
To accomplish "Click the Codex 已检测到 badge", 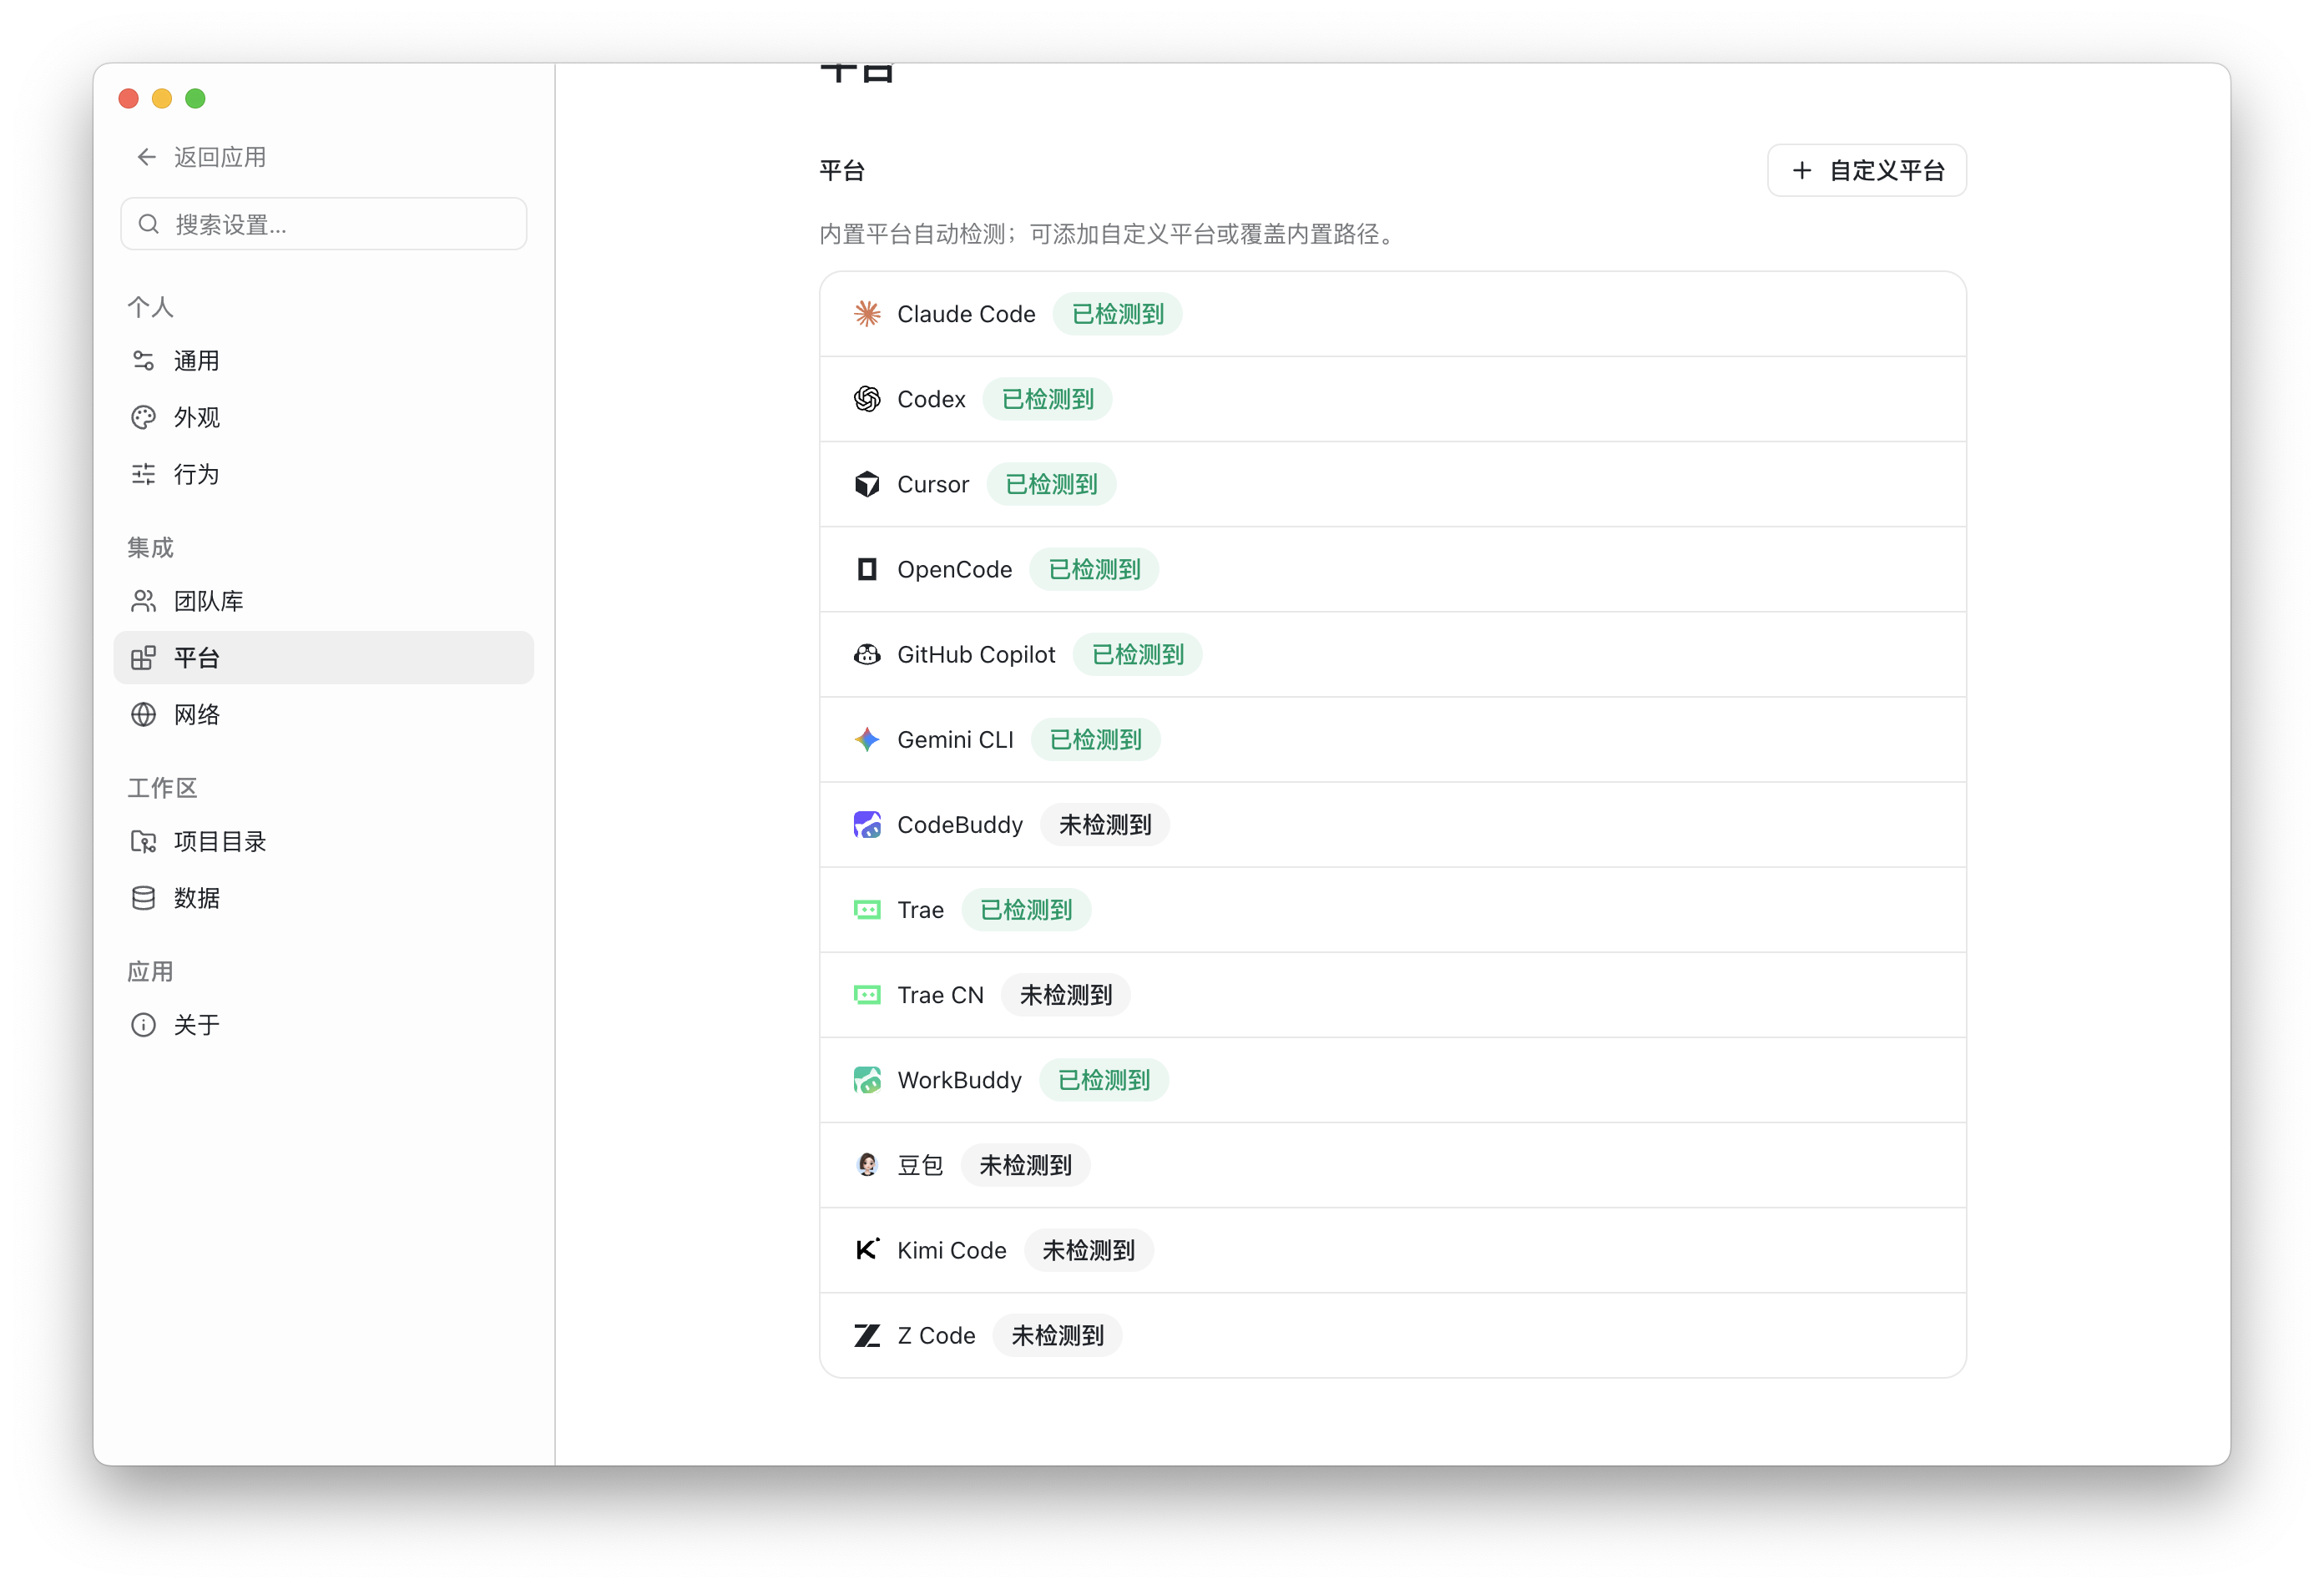I will [1047, 399].
